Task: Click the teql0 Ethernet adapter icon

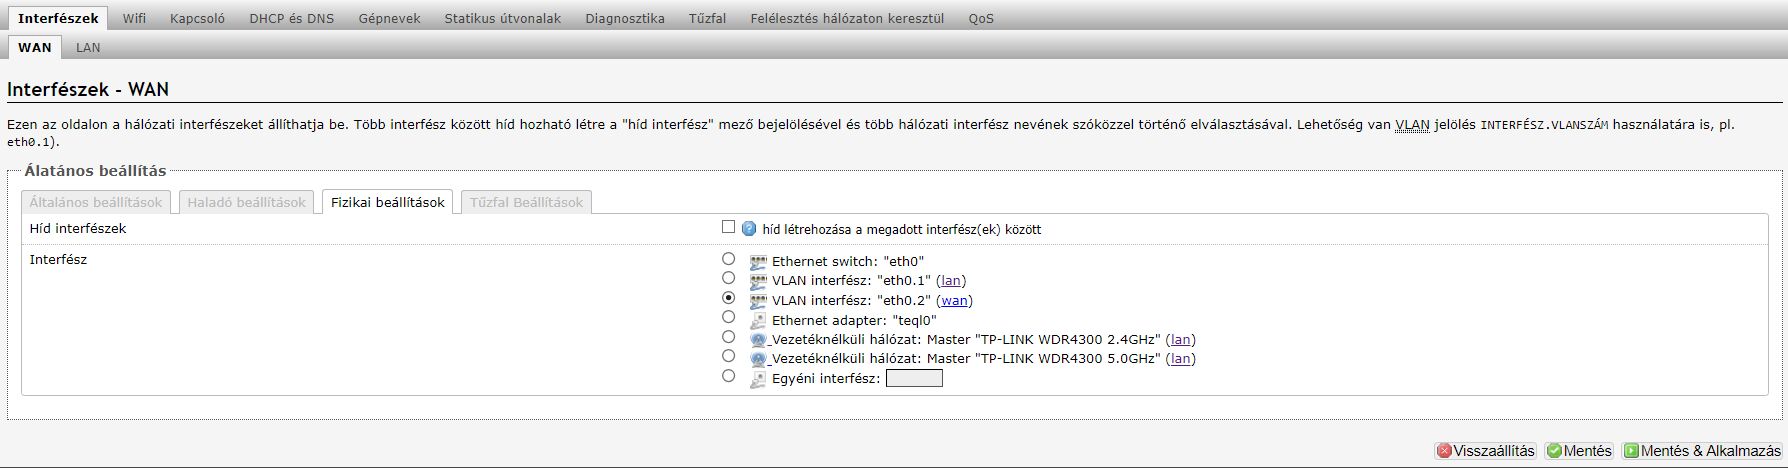Action: point(758,321)
